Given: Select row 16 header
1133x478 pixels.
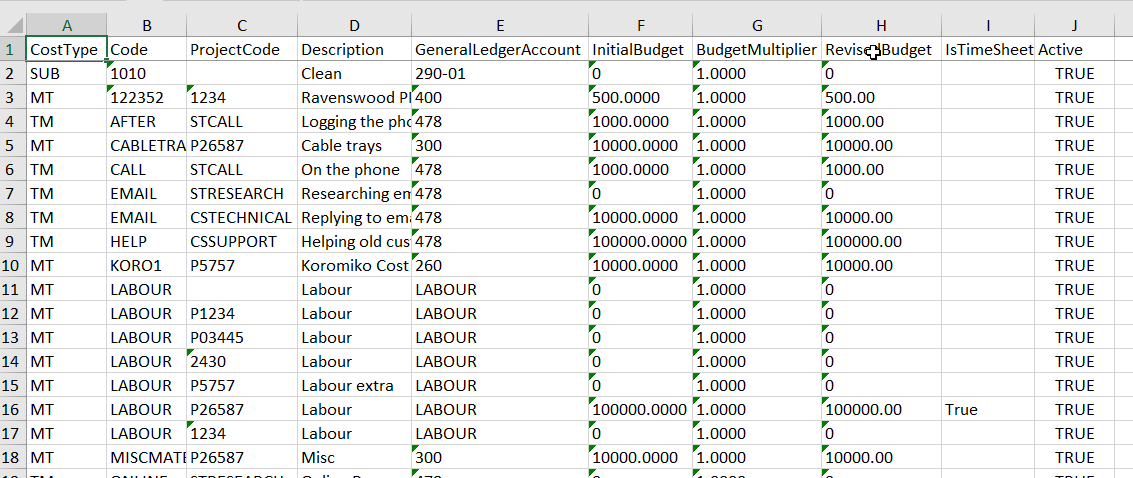Looking at the screenshot, I should 12,409.
